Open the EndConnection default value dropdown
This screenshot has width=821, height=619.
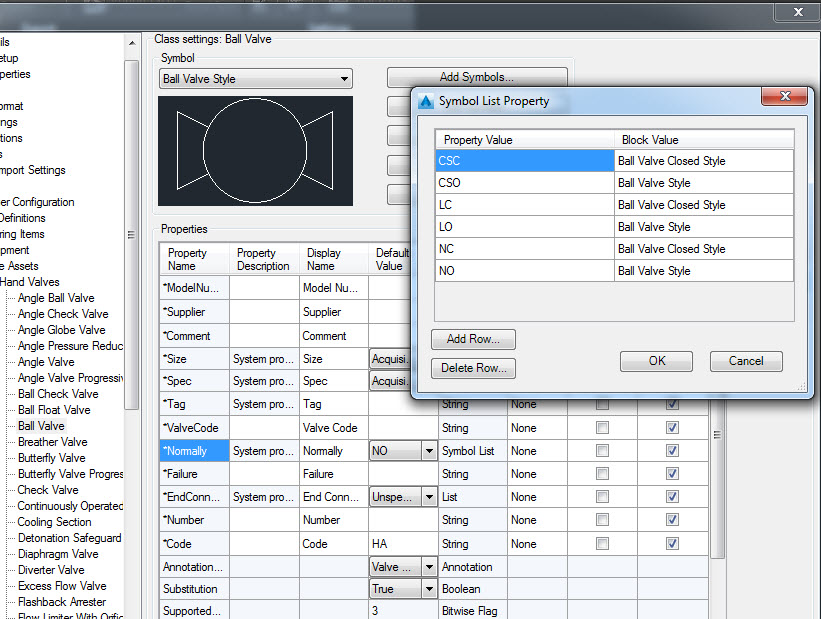click(x=429, y=498)
